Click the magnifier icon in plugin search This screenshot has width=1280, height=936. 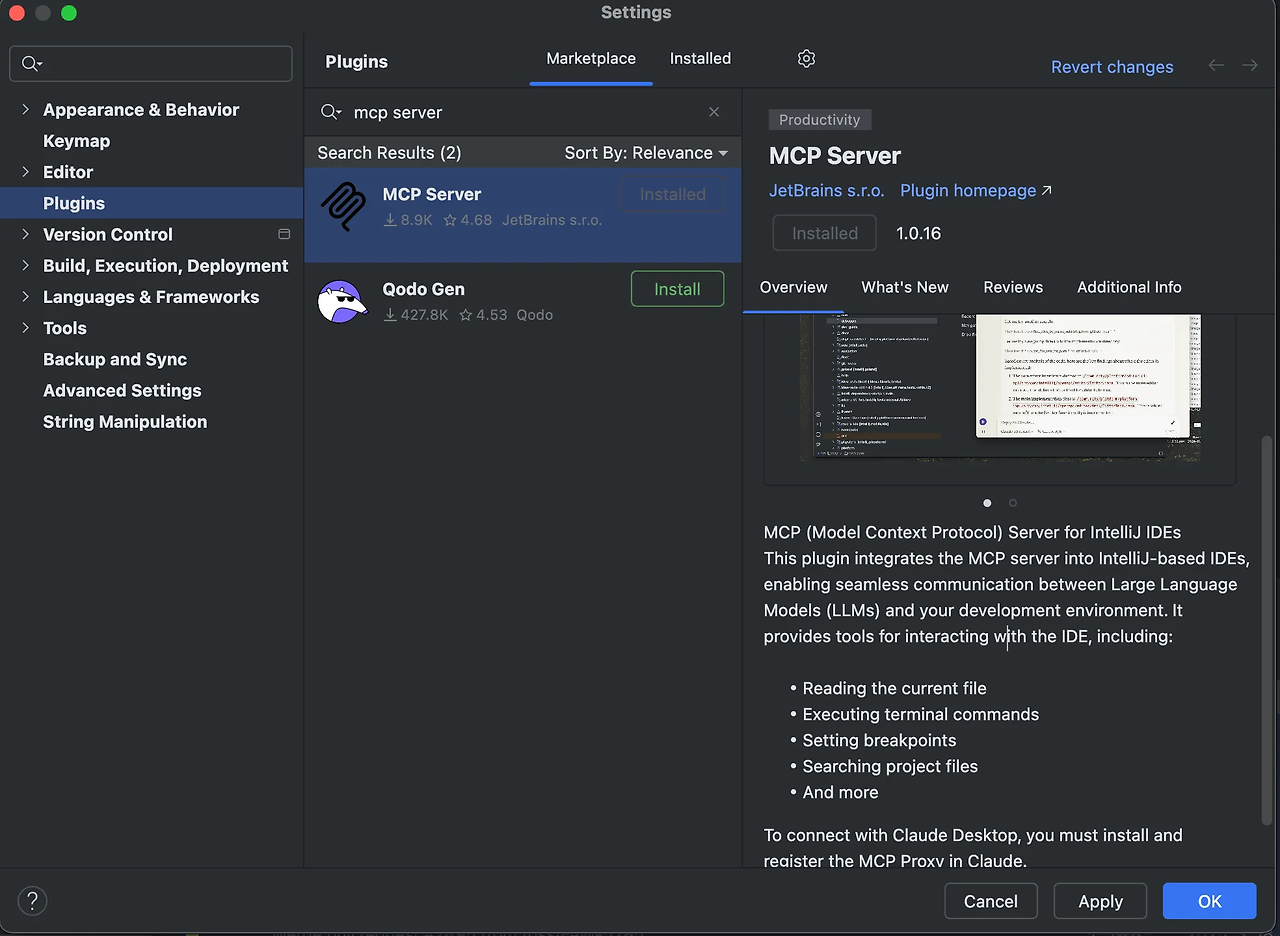tap(330, 112)
